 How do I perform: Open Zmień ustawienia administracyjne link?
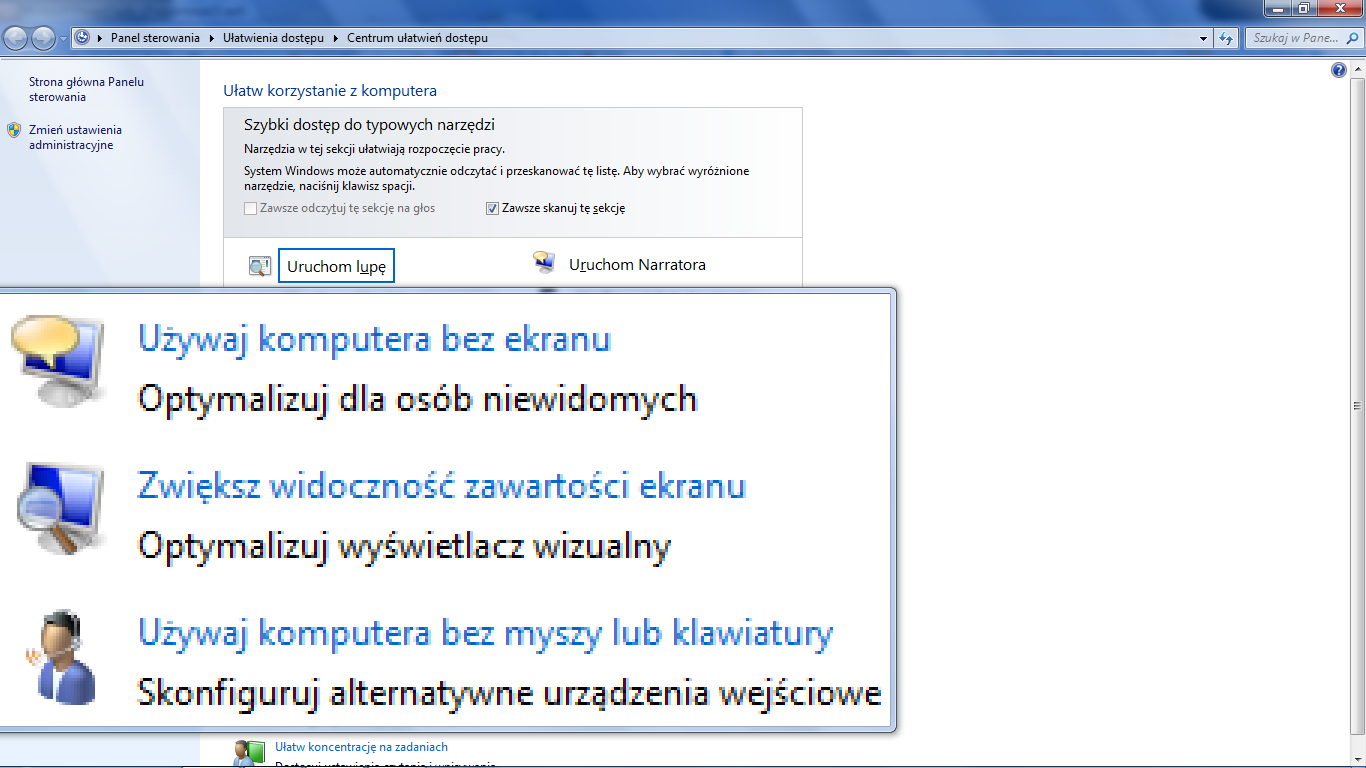click(x=75, y=137)
